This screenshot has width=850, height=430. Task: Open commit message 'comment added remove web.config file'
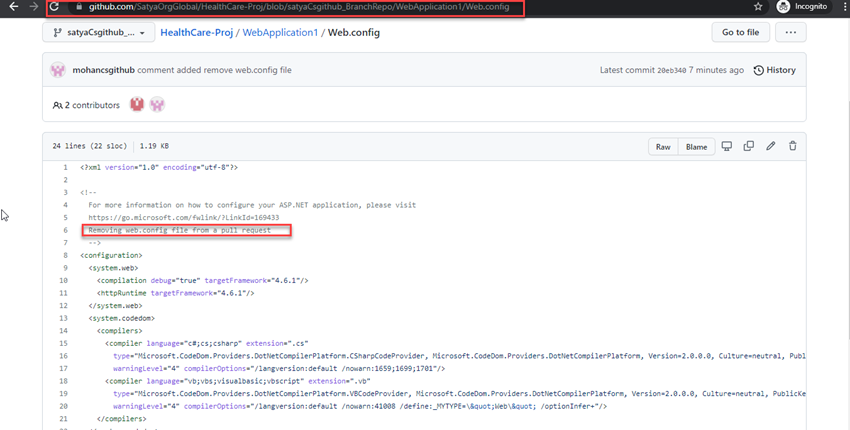pos(215,70)
